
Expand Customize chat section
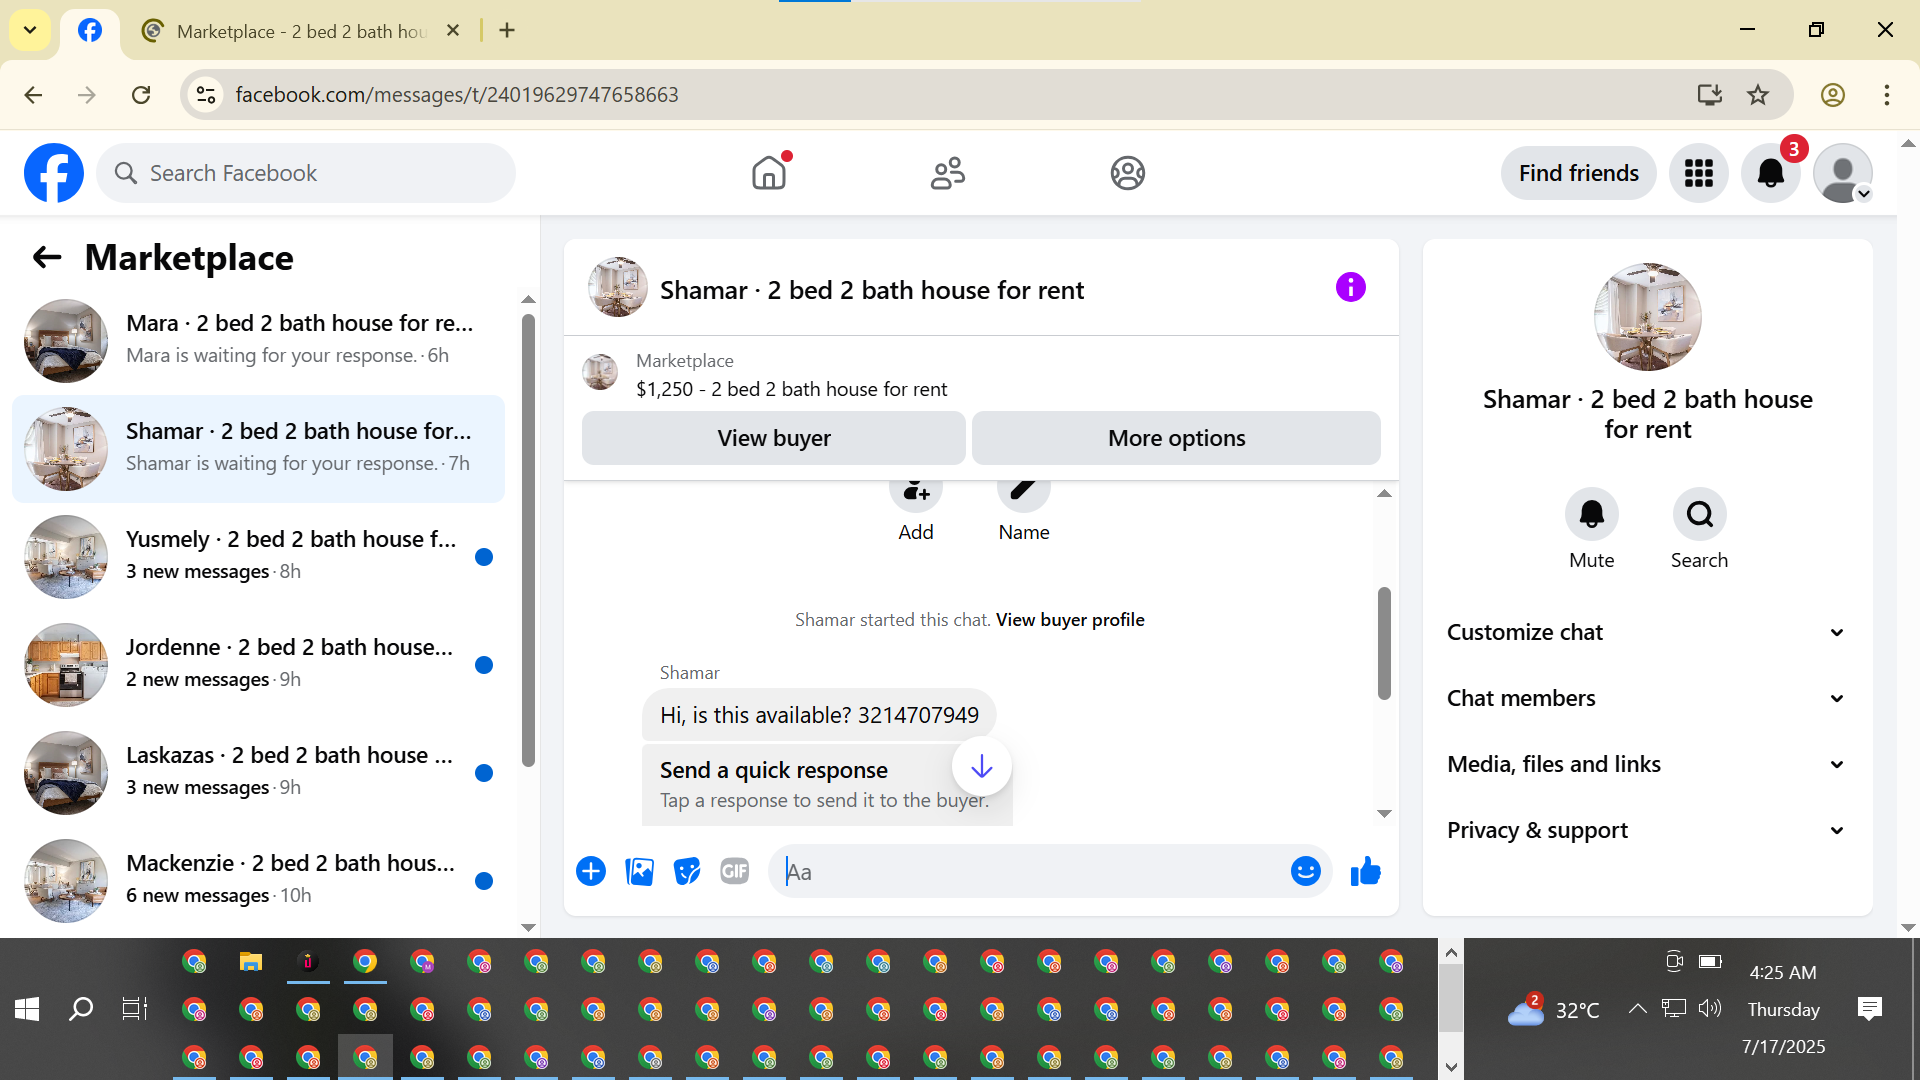click(1646, 632)
